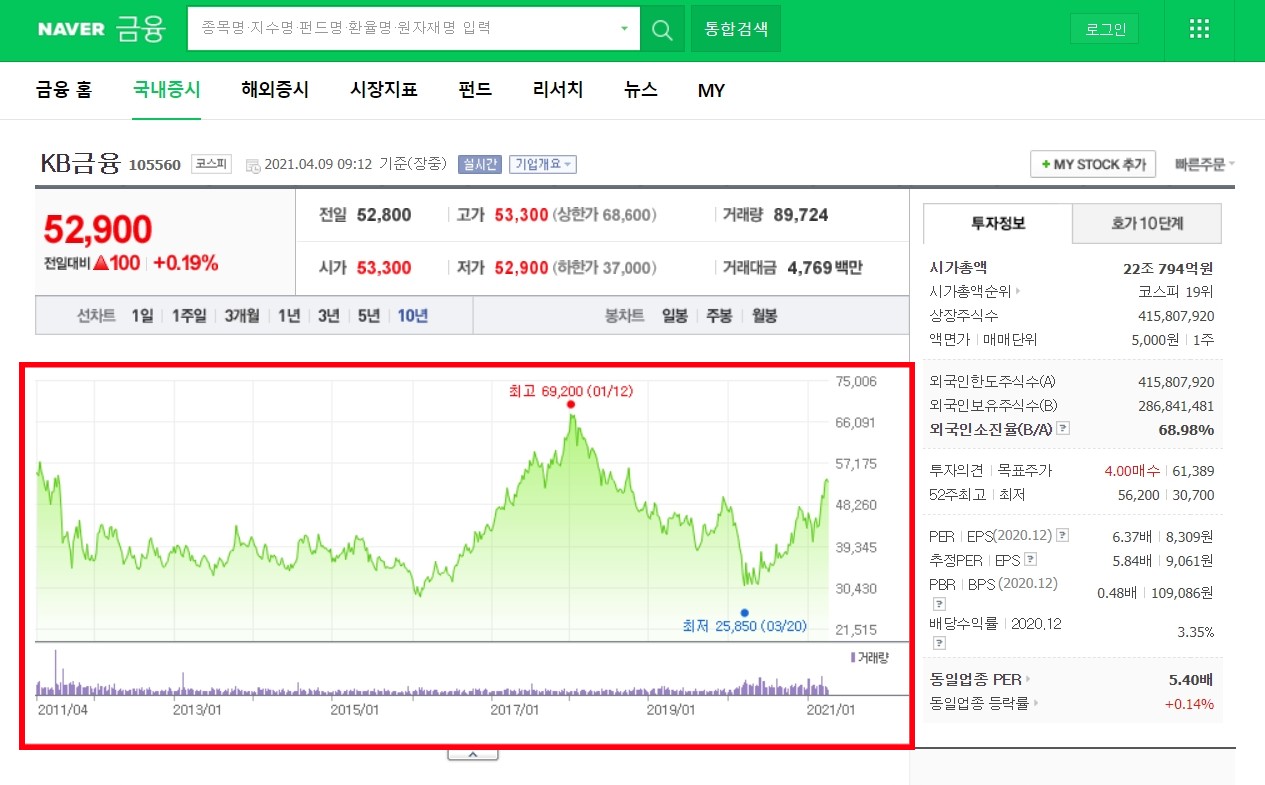Image resolution: width=1265 pixels, height=785 pixels.
Task: Click the calendar icon beside the date
Action: 252,165
